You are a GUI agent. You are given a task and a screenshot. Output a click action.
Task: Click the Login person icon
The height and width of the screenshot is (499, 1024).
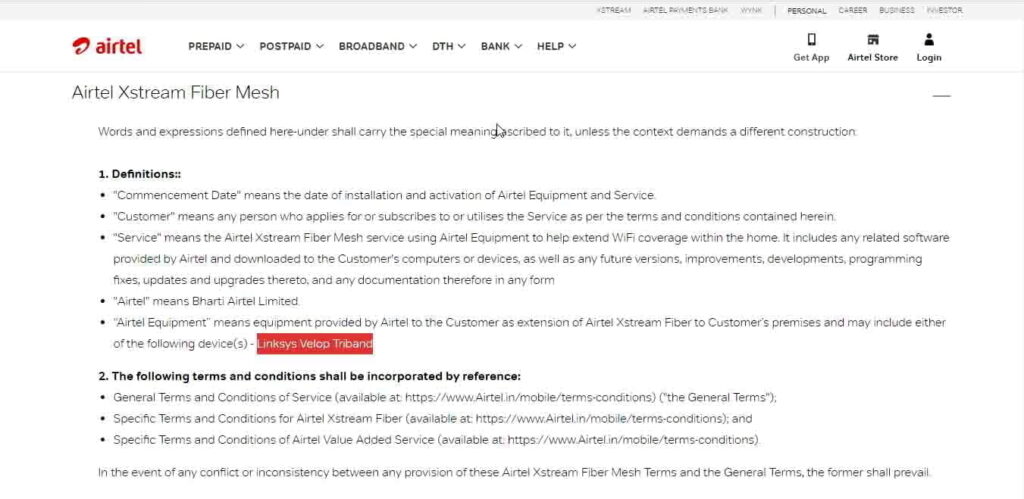point(929,40)
